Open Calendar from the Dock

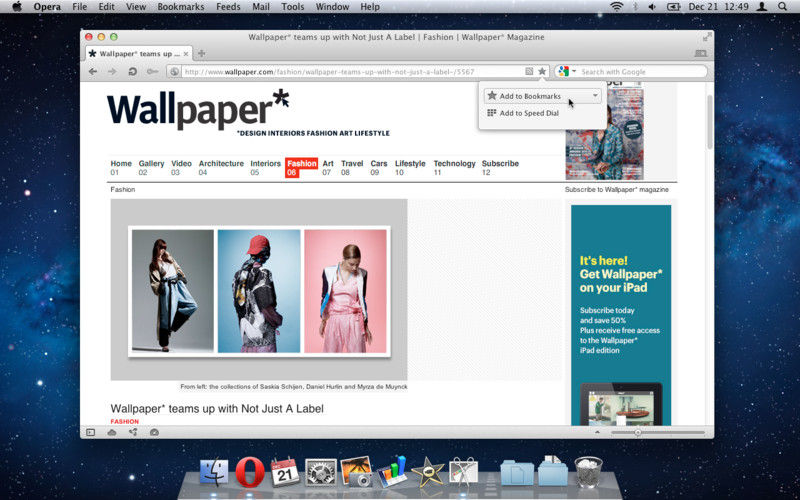point(285,471)
